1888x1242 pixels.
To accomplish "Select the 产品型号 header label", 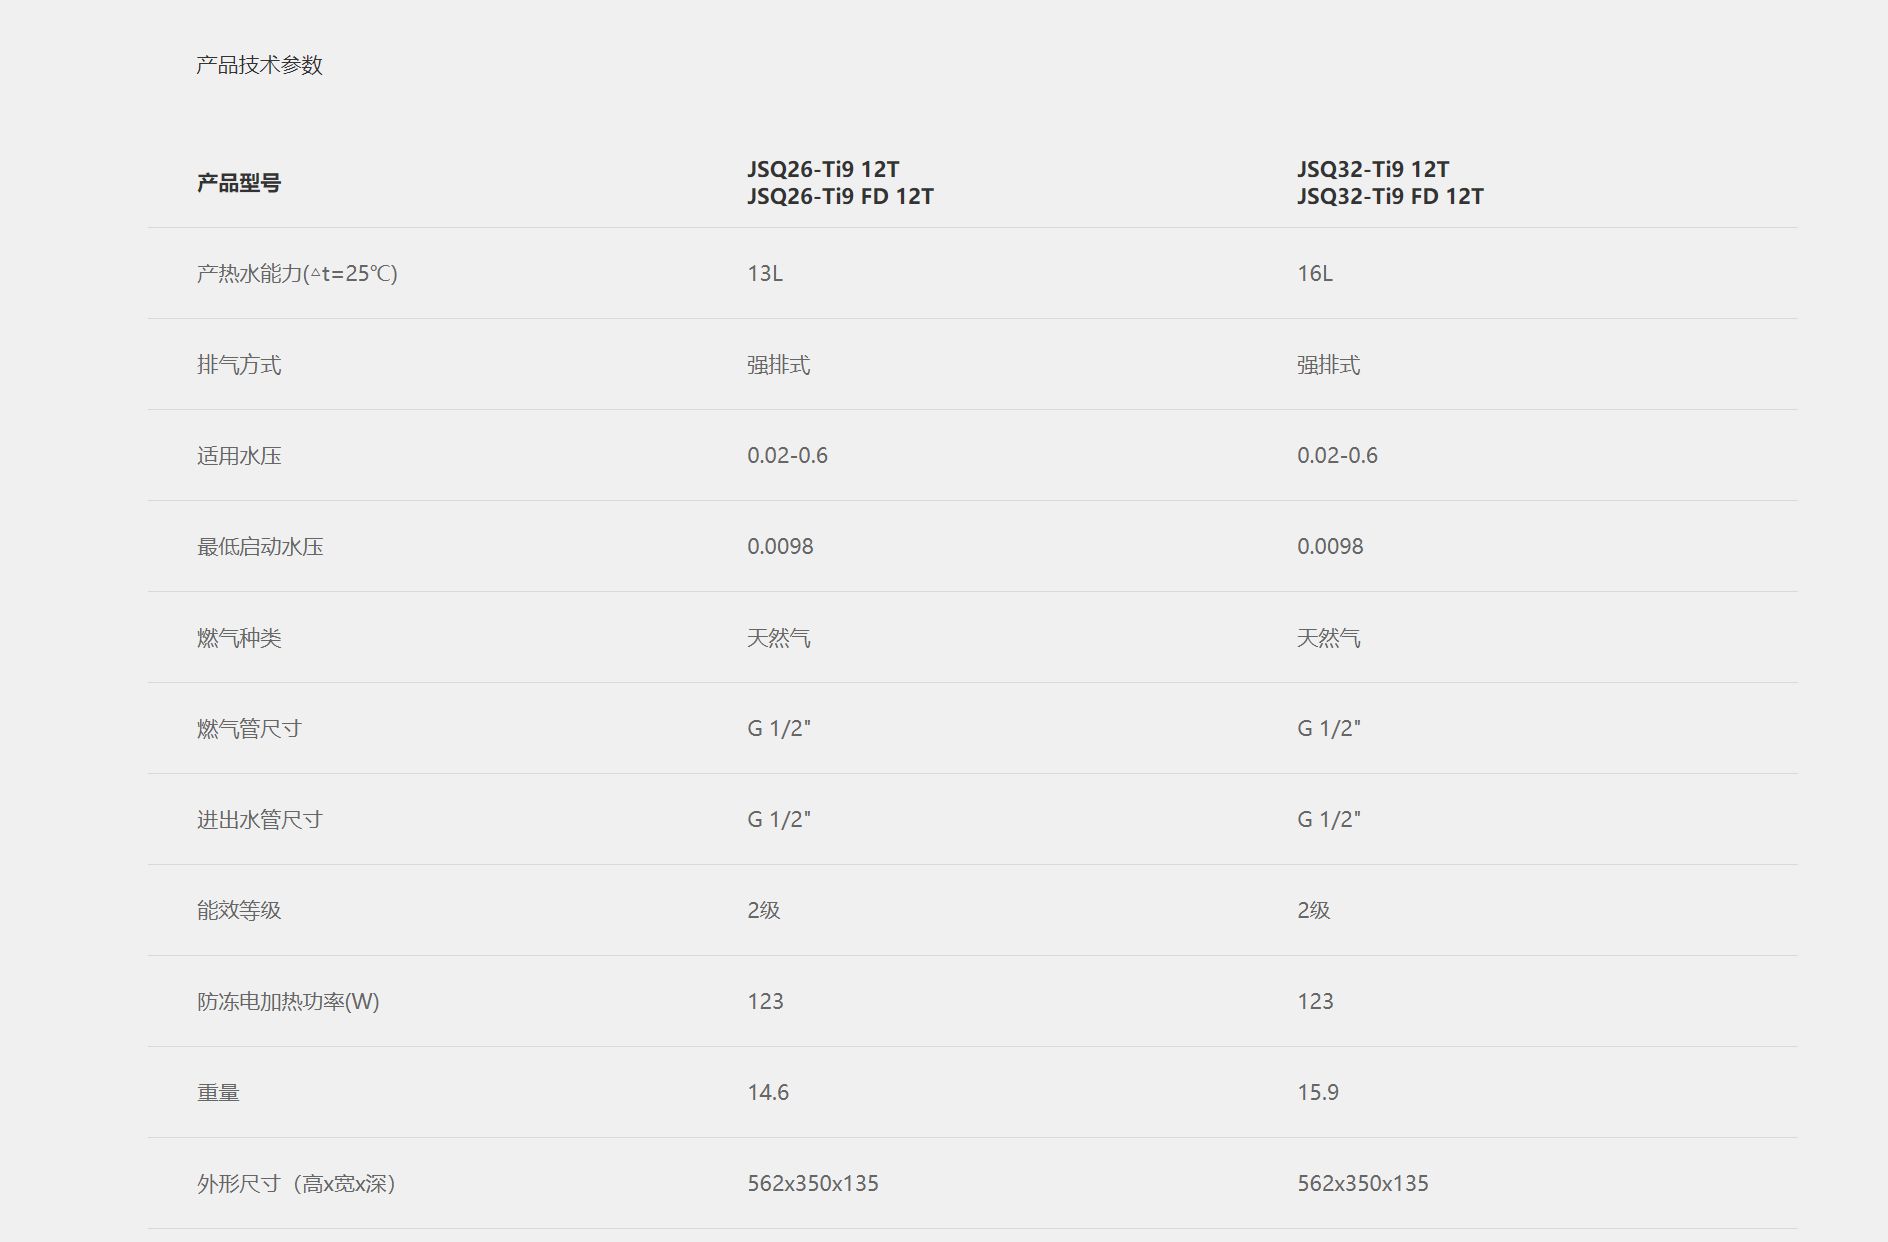I will click(239, 183).
